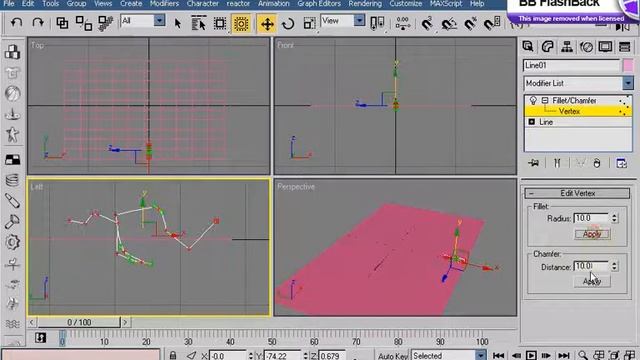This screenshot has width=640, height=360.
Task: Click the coil spring reactor icon
Action: [x=13, y=180]
